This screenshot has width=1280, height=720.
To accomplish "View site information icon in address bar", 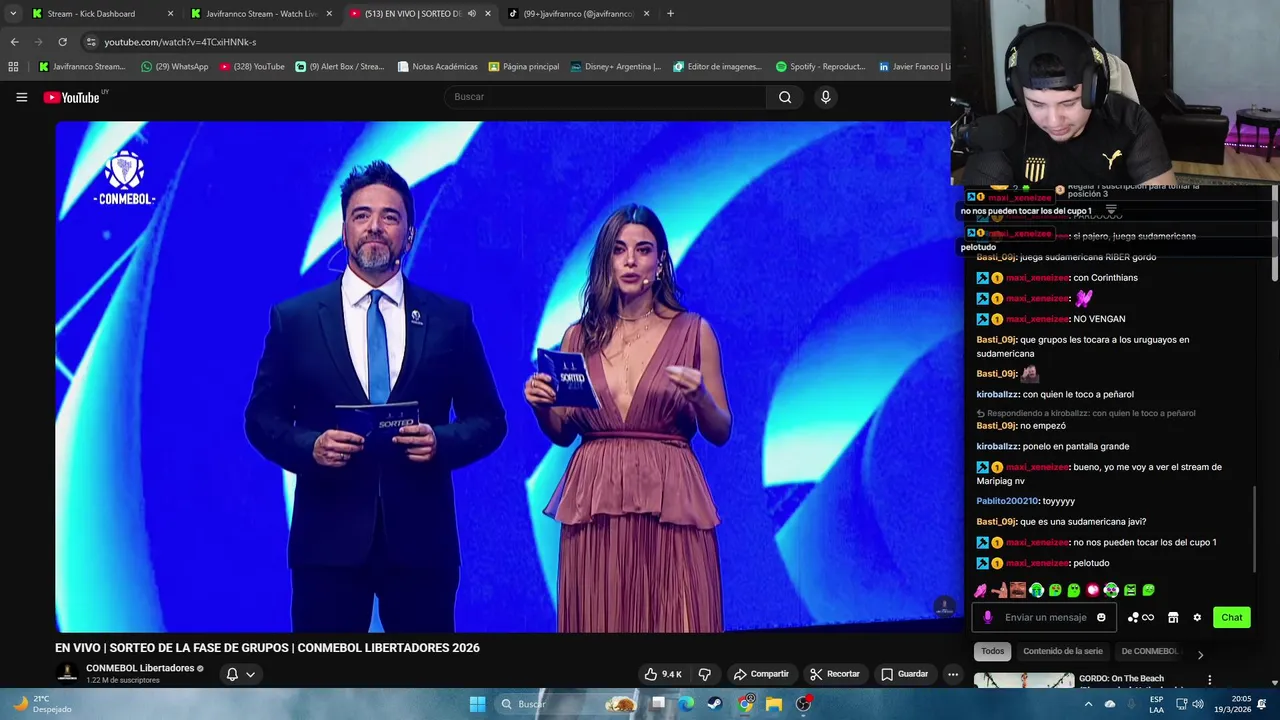I will coord(91,42).
